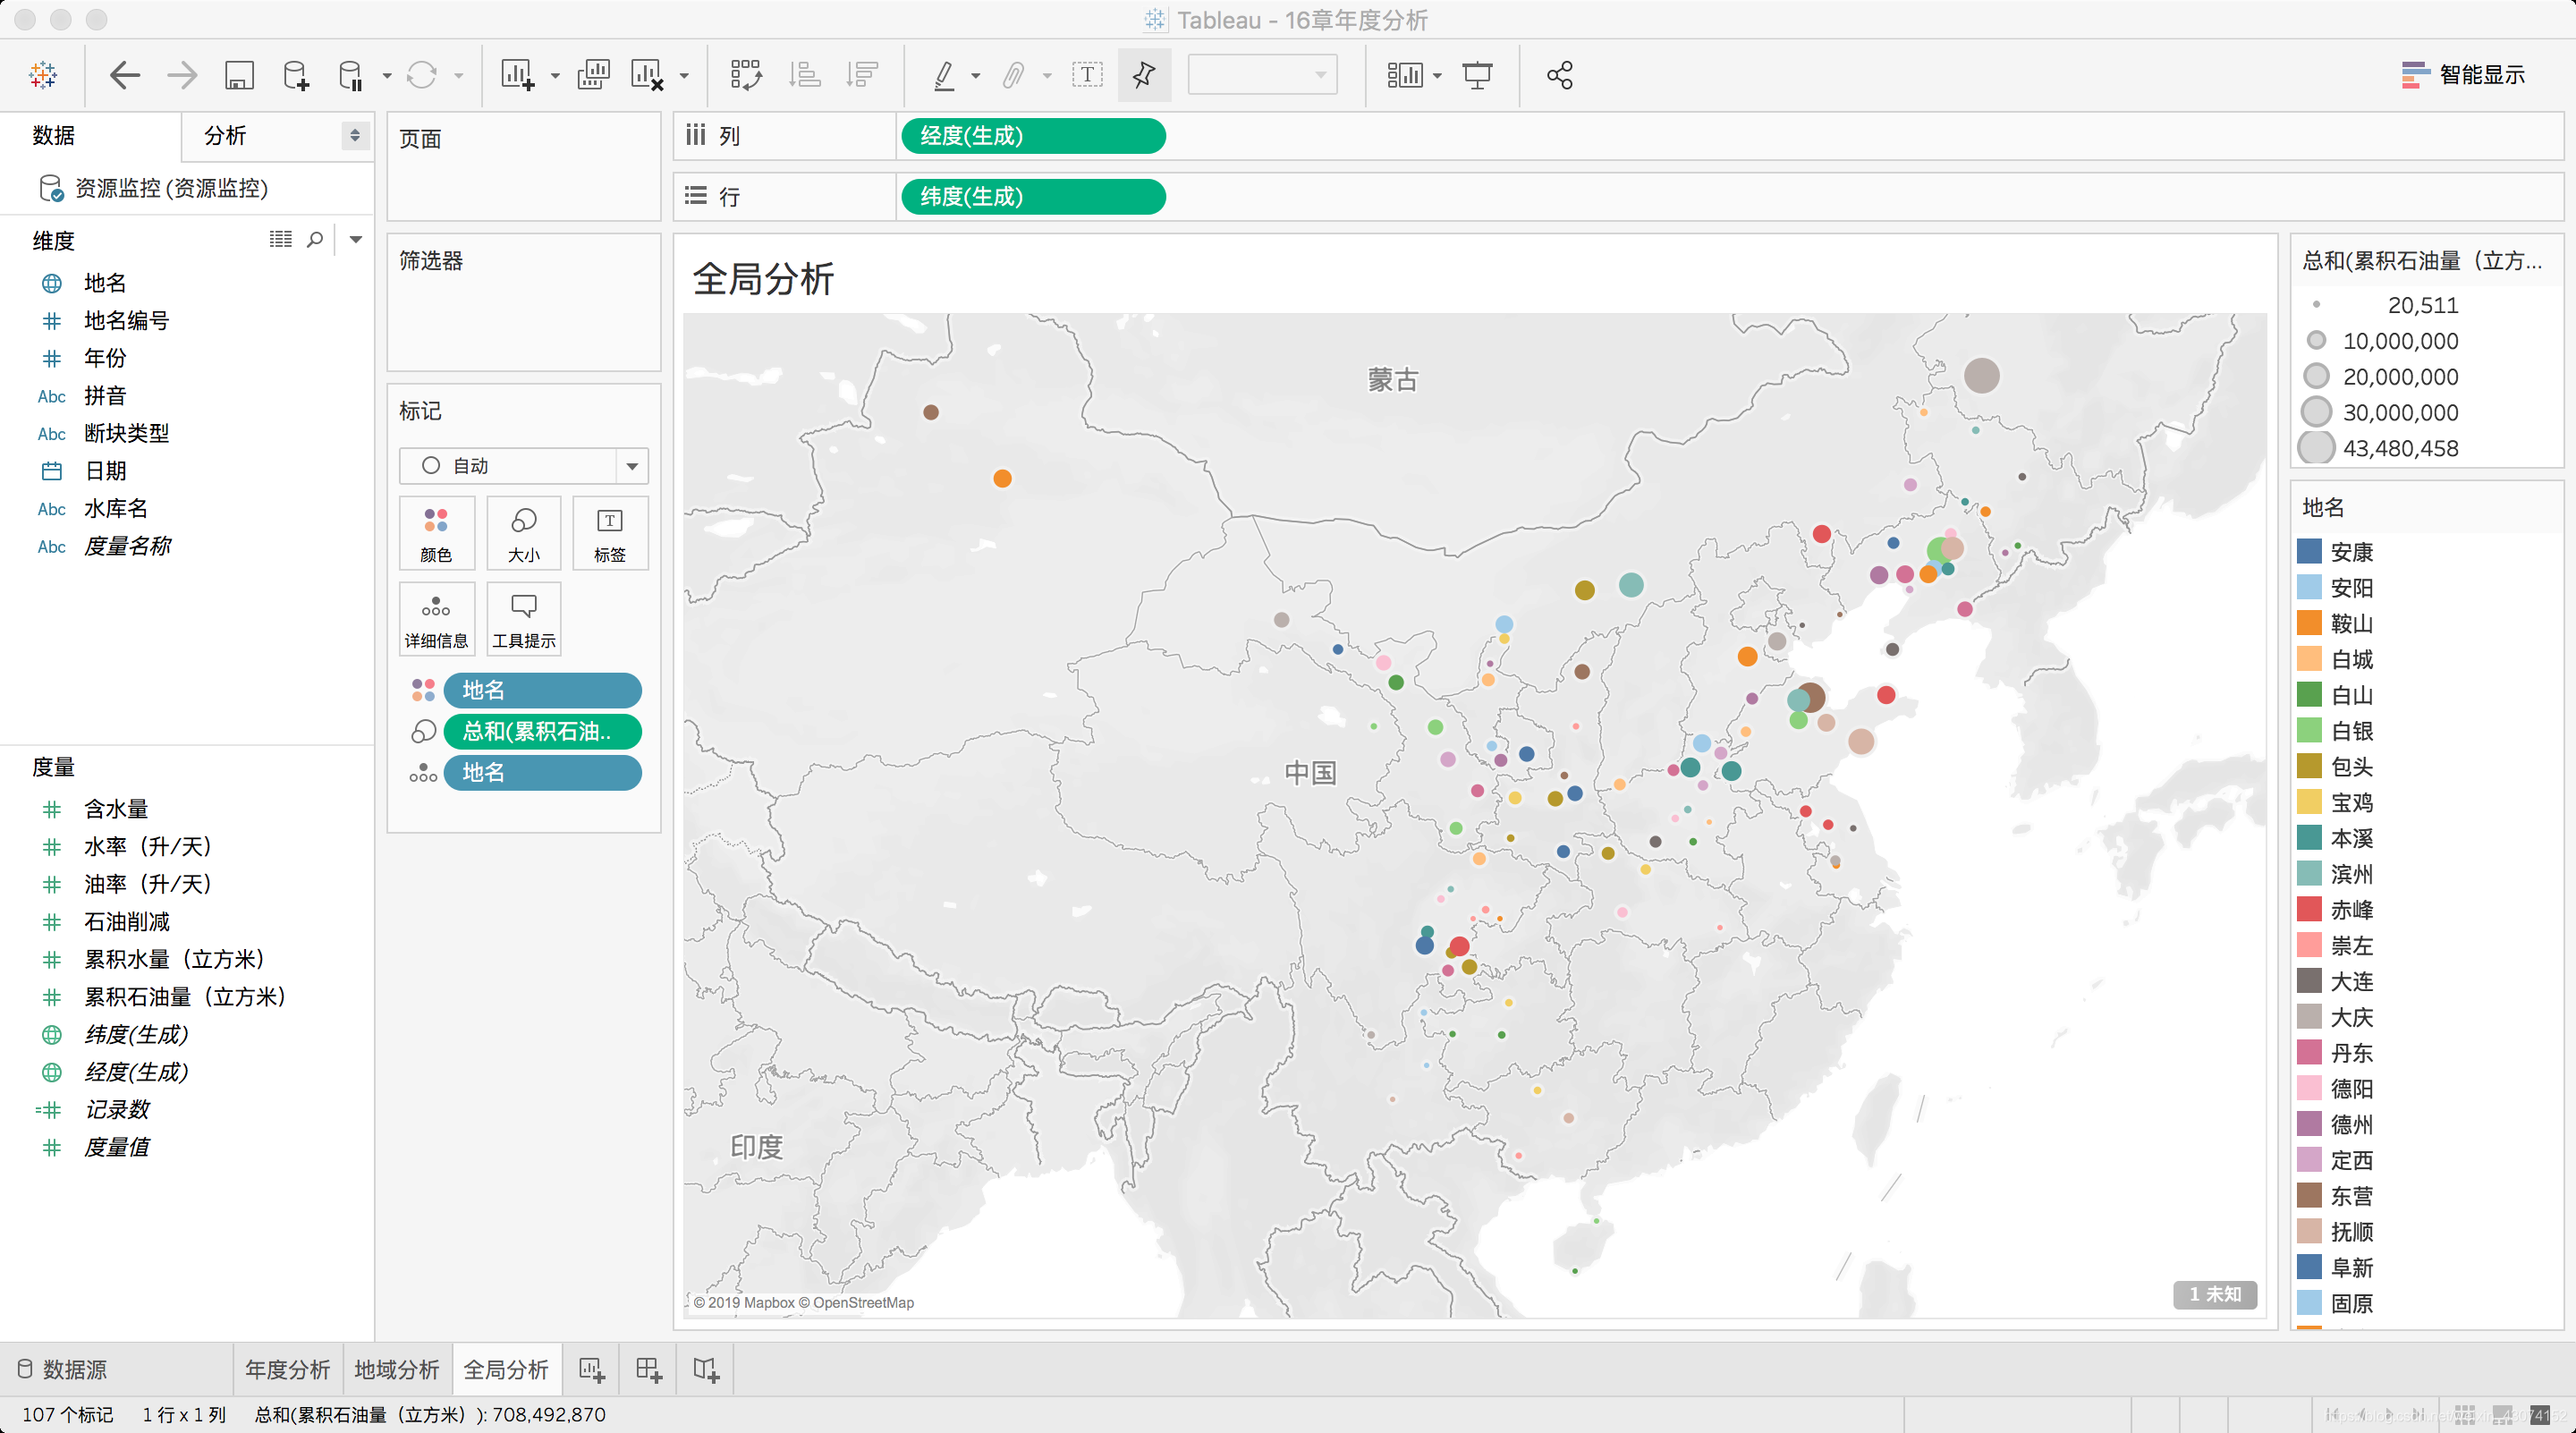Click the share workbook icon
The width and height of the screenshot is (2576, 1433).
point(1560,75)
